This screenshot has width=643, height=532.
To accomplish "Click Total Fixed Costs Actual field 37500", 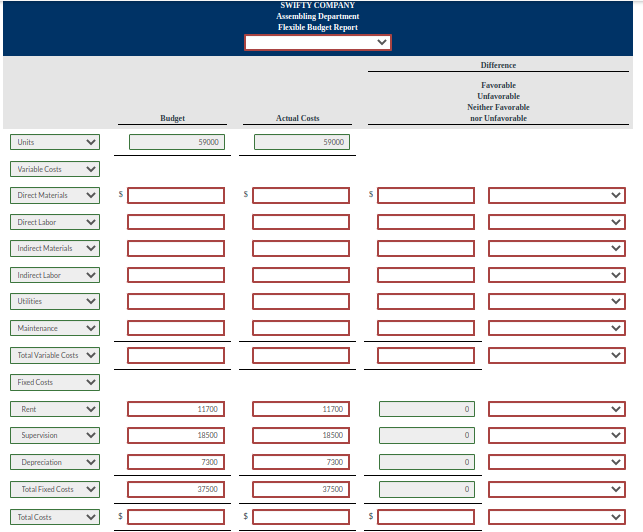I will (301, 489).
